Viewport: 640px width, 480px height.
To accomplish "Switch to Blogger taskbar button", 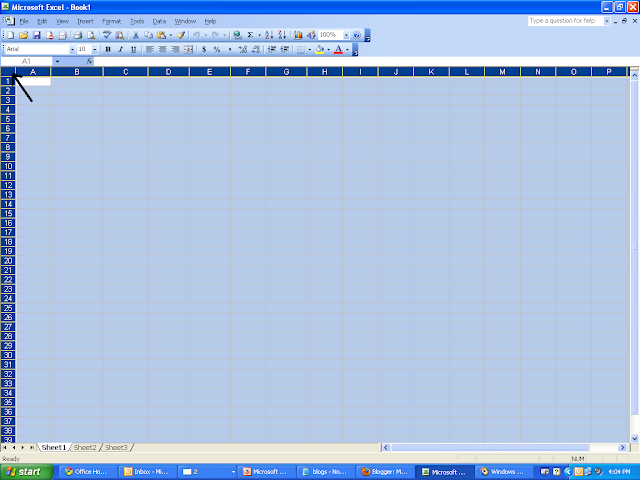I will coord(385,472).
